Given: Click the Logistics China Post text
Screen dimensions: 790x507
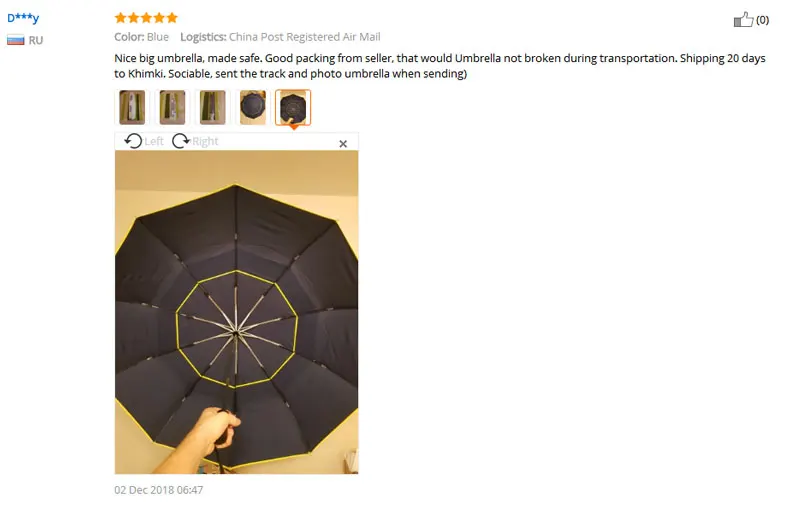Looking at the screenshot, I should coord(280,37).
